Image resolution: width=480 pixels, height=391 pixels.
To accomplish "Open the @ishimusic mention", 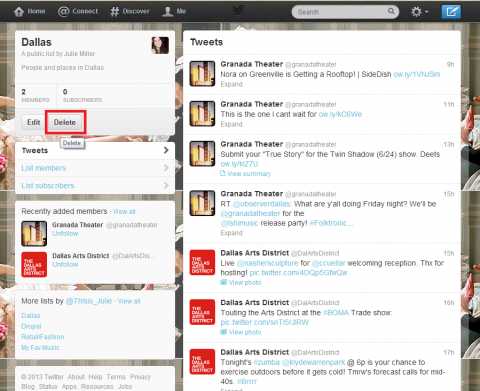I will coord(239,223).
